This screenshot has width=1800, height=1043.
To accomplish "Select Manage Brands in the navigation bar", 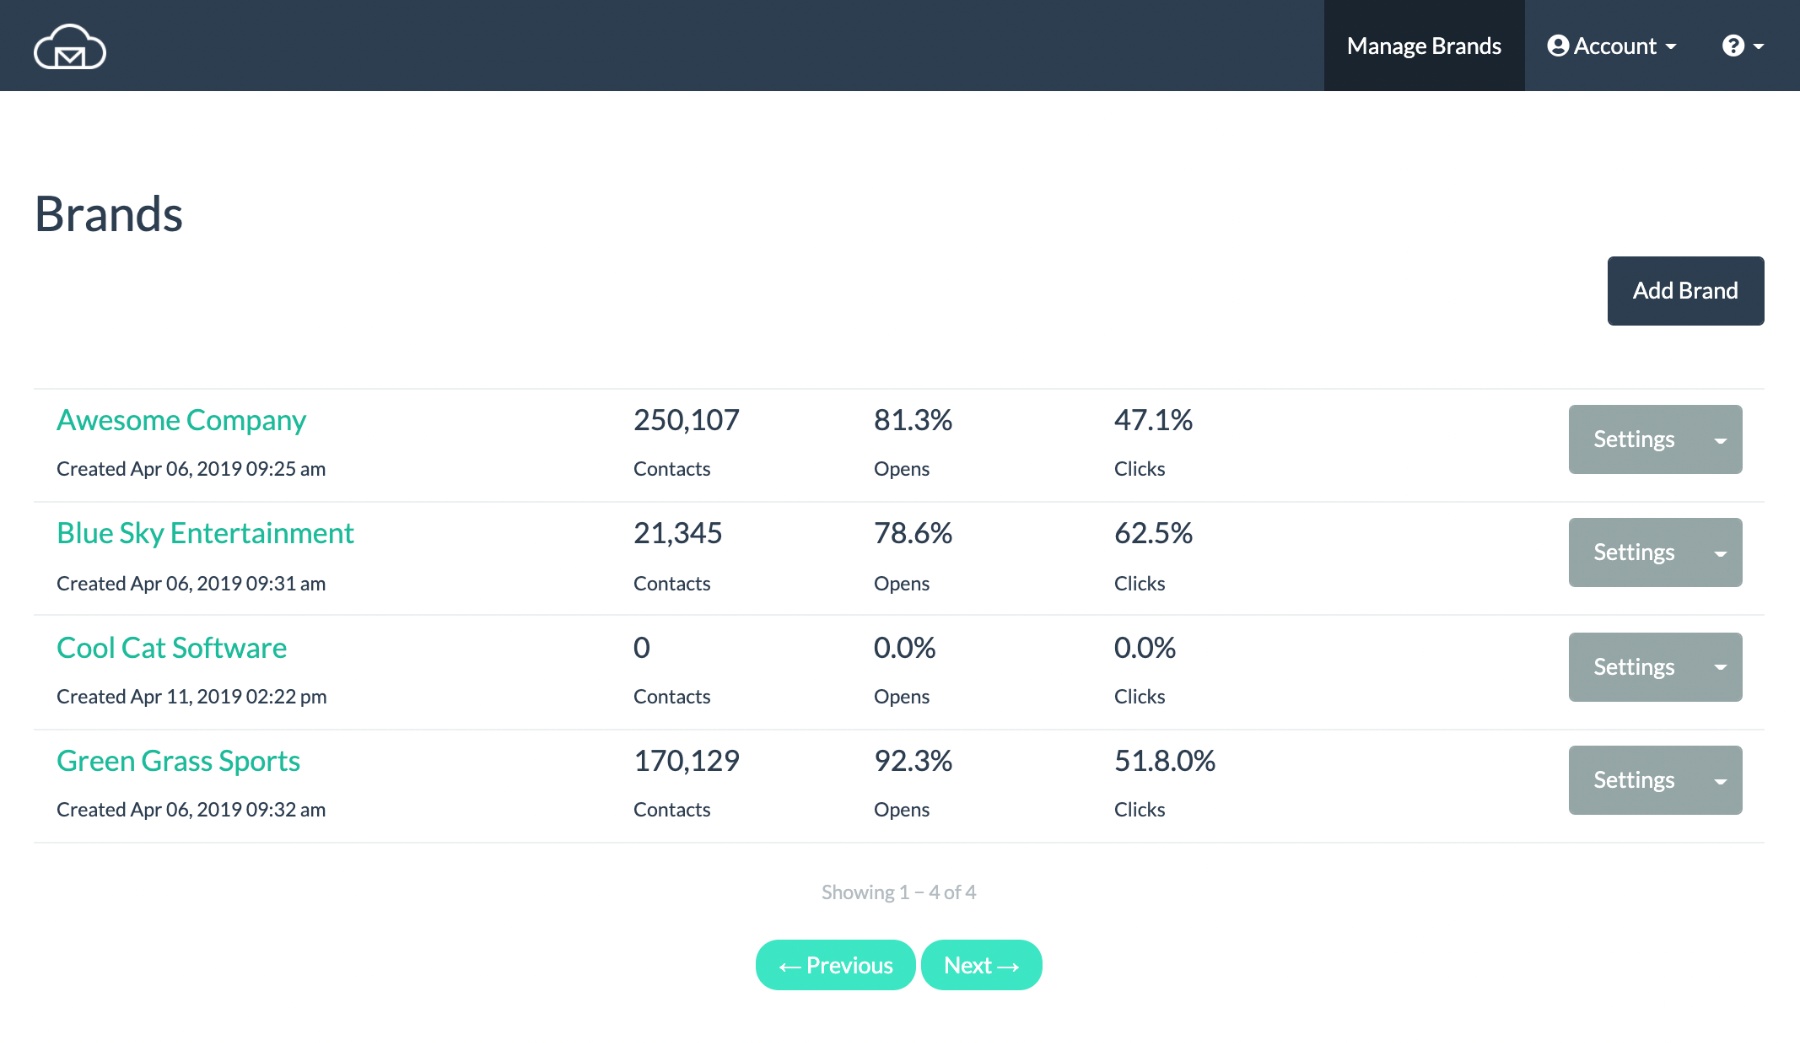I will coord(1423,45).
